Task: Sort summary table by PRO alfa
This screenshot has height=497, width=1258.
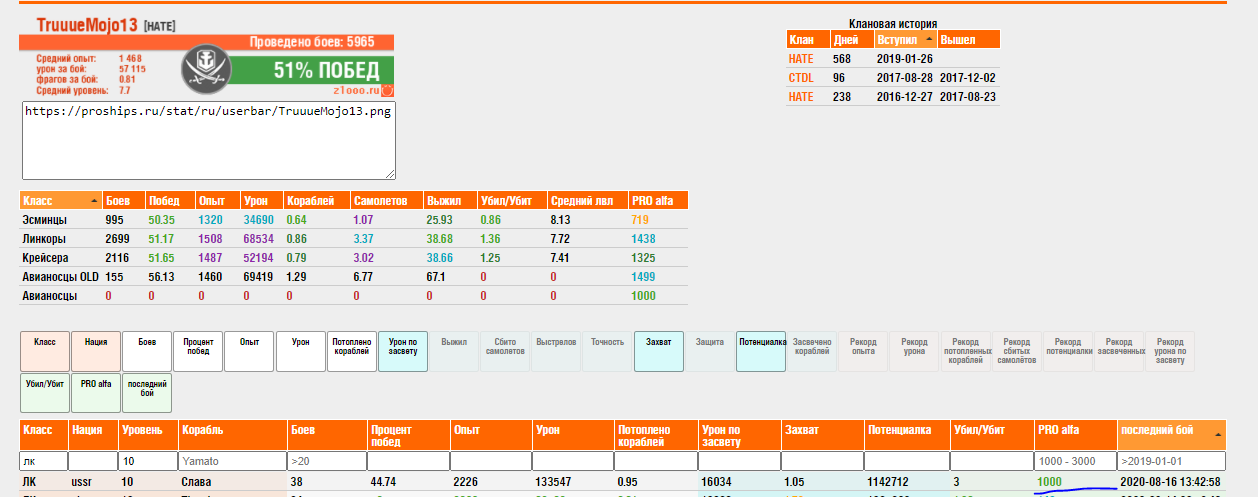Action: (657, 201)
